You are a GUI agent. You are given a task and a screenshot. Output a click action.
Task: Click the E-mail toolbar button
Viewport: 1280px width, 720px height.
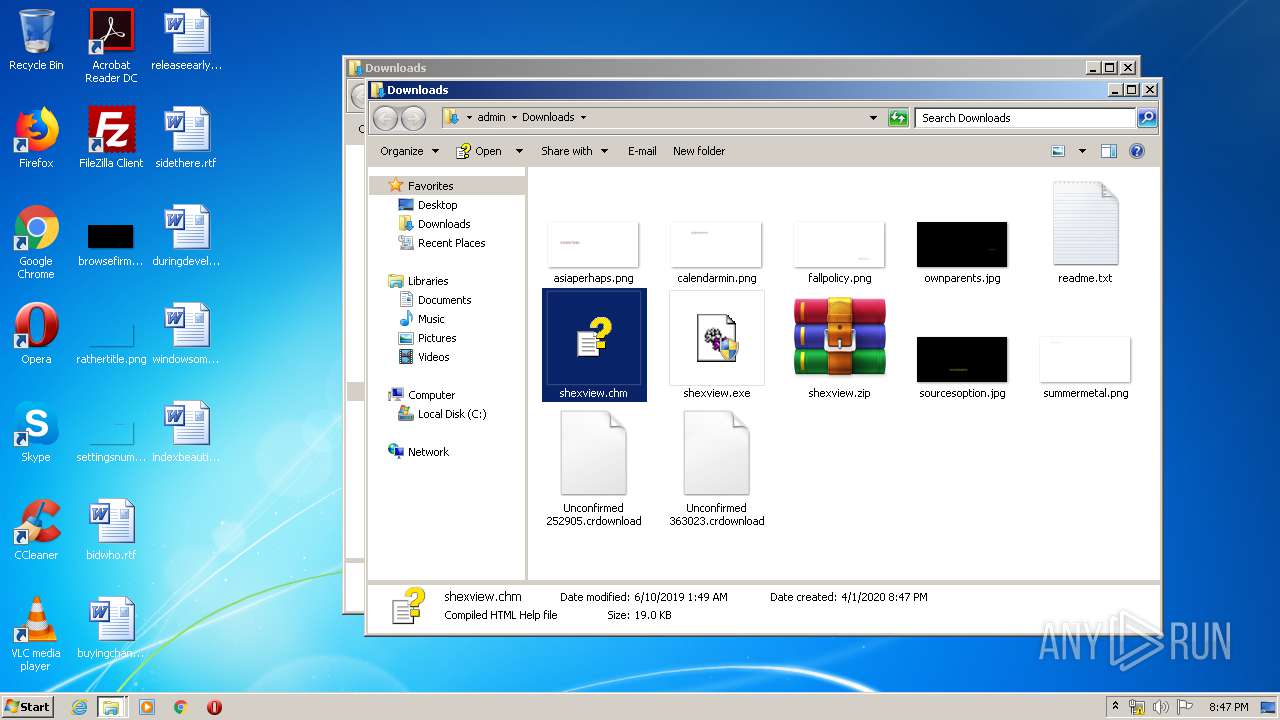(642, 151)
